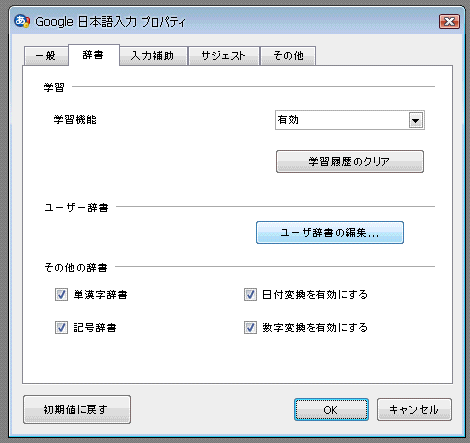Screen dimensions: 470x443
Task: Open the 入力補助 tab
Action: (153, 56)
